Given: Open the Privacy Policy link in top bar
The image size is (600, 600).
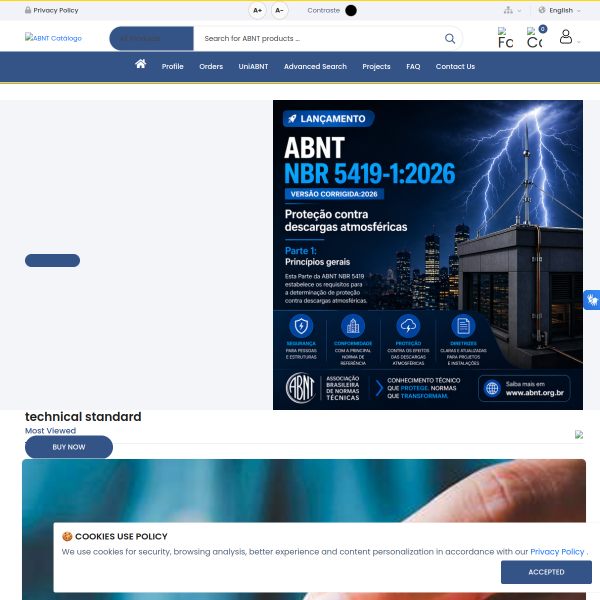Looking at the screenshot, I should coord(52,10).
